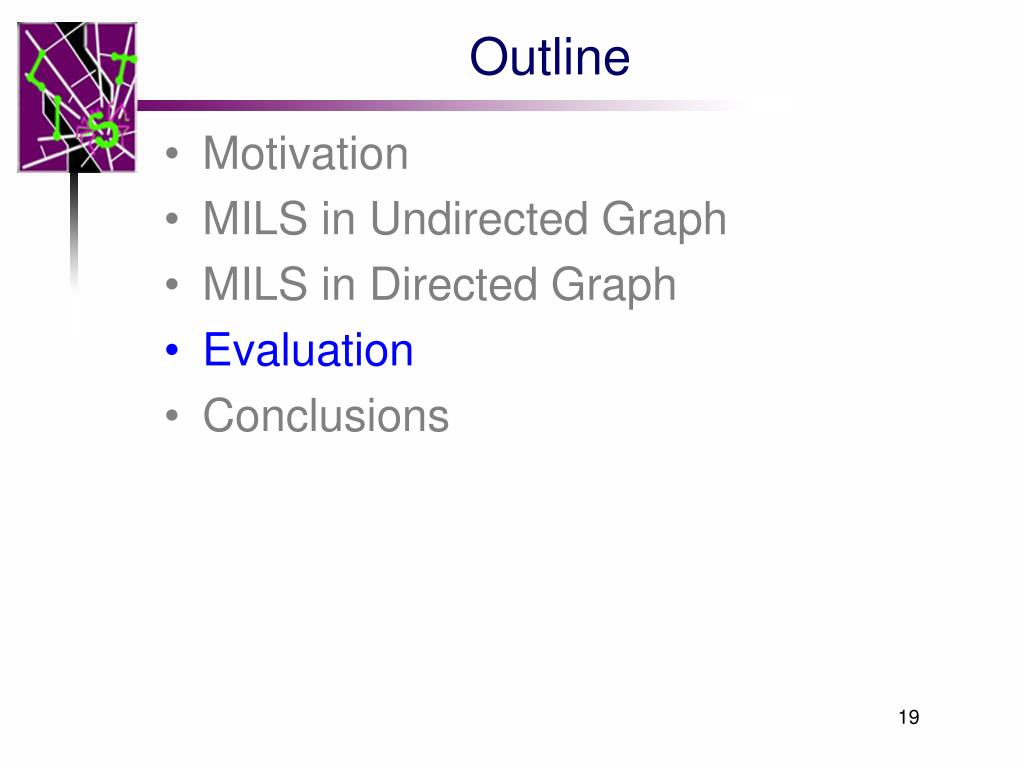Select 'MILS in Undirected Graph' item
The image size is (1024, 768).
click(x=465, y=219)
